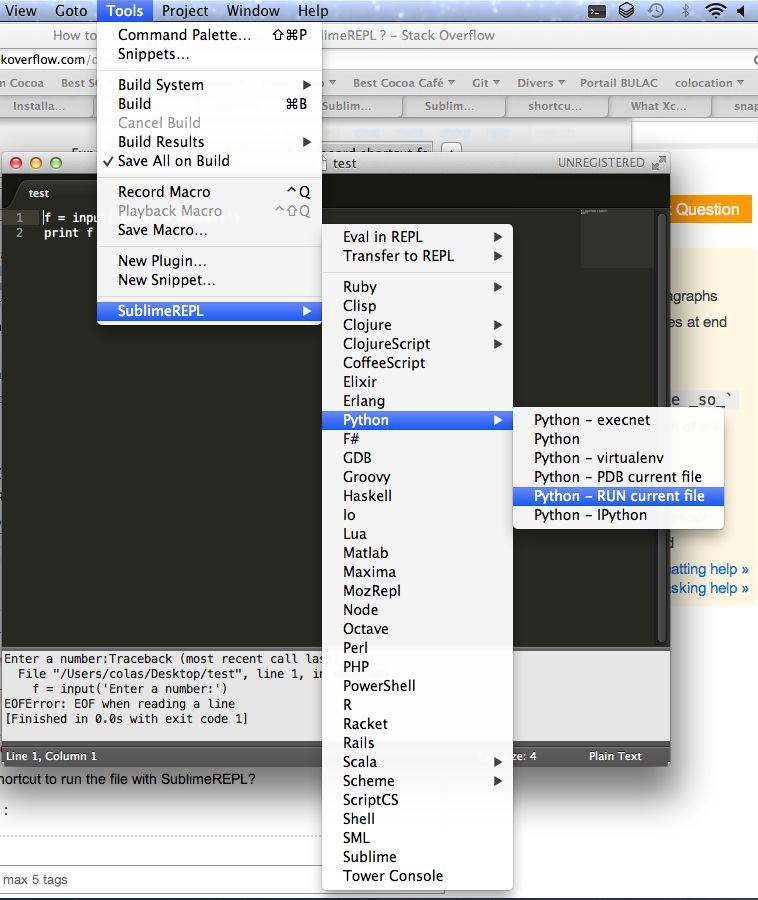Open the Bluetooth menu bar icon

pos(685,10)
